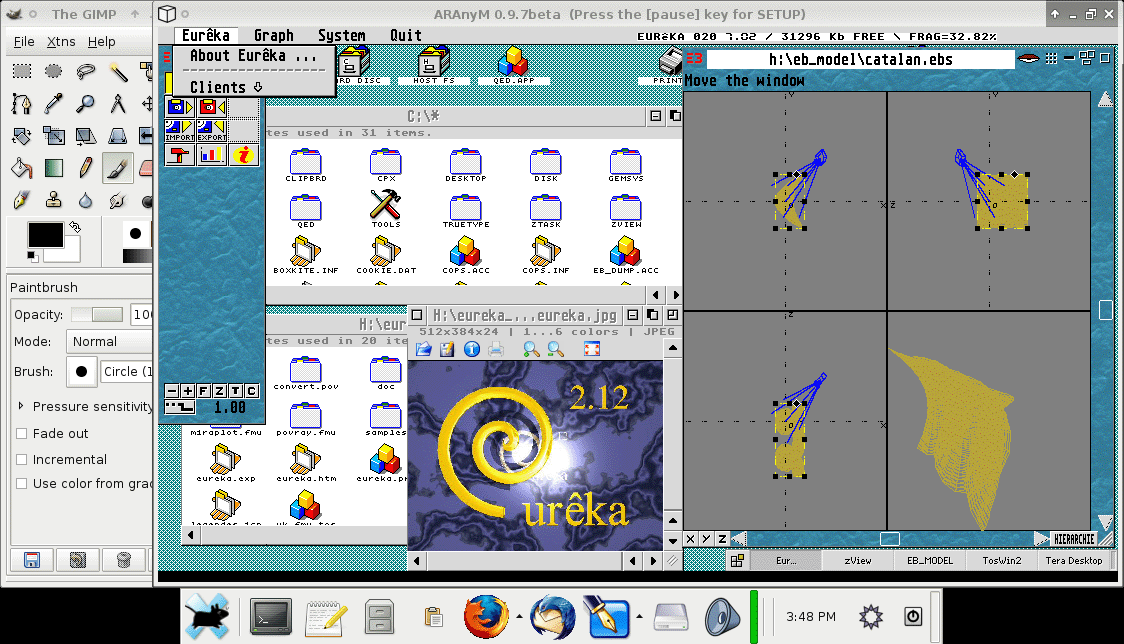
Task: Select GIMP's Rectangle Select tool
Action: [22, 71]
